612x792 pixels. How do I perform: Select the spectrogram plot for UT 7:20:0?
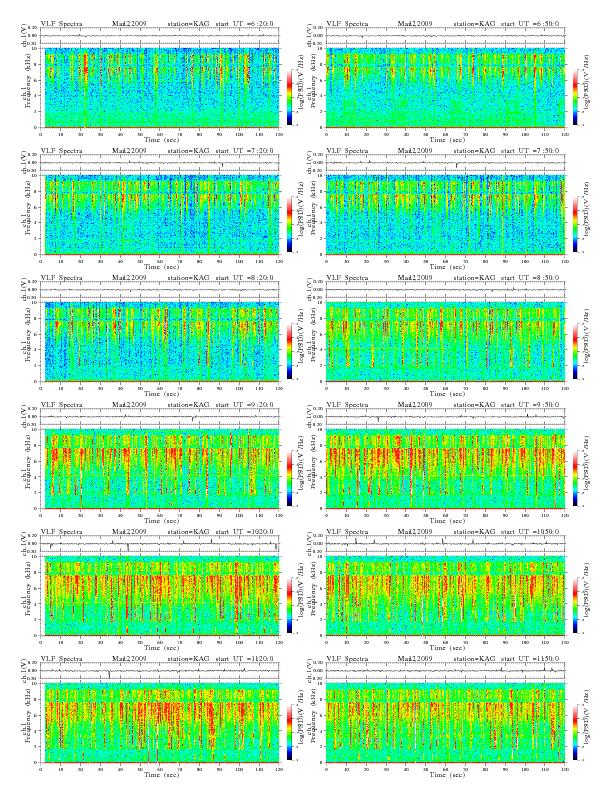160,215
